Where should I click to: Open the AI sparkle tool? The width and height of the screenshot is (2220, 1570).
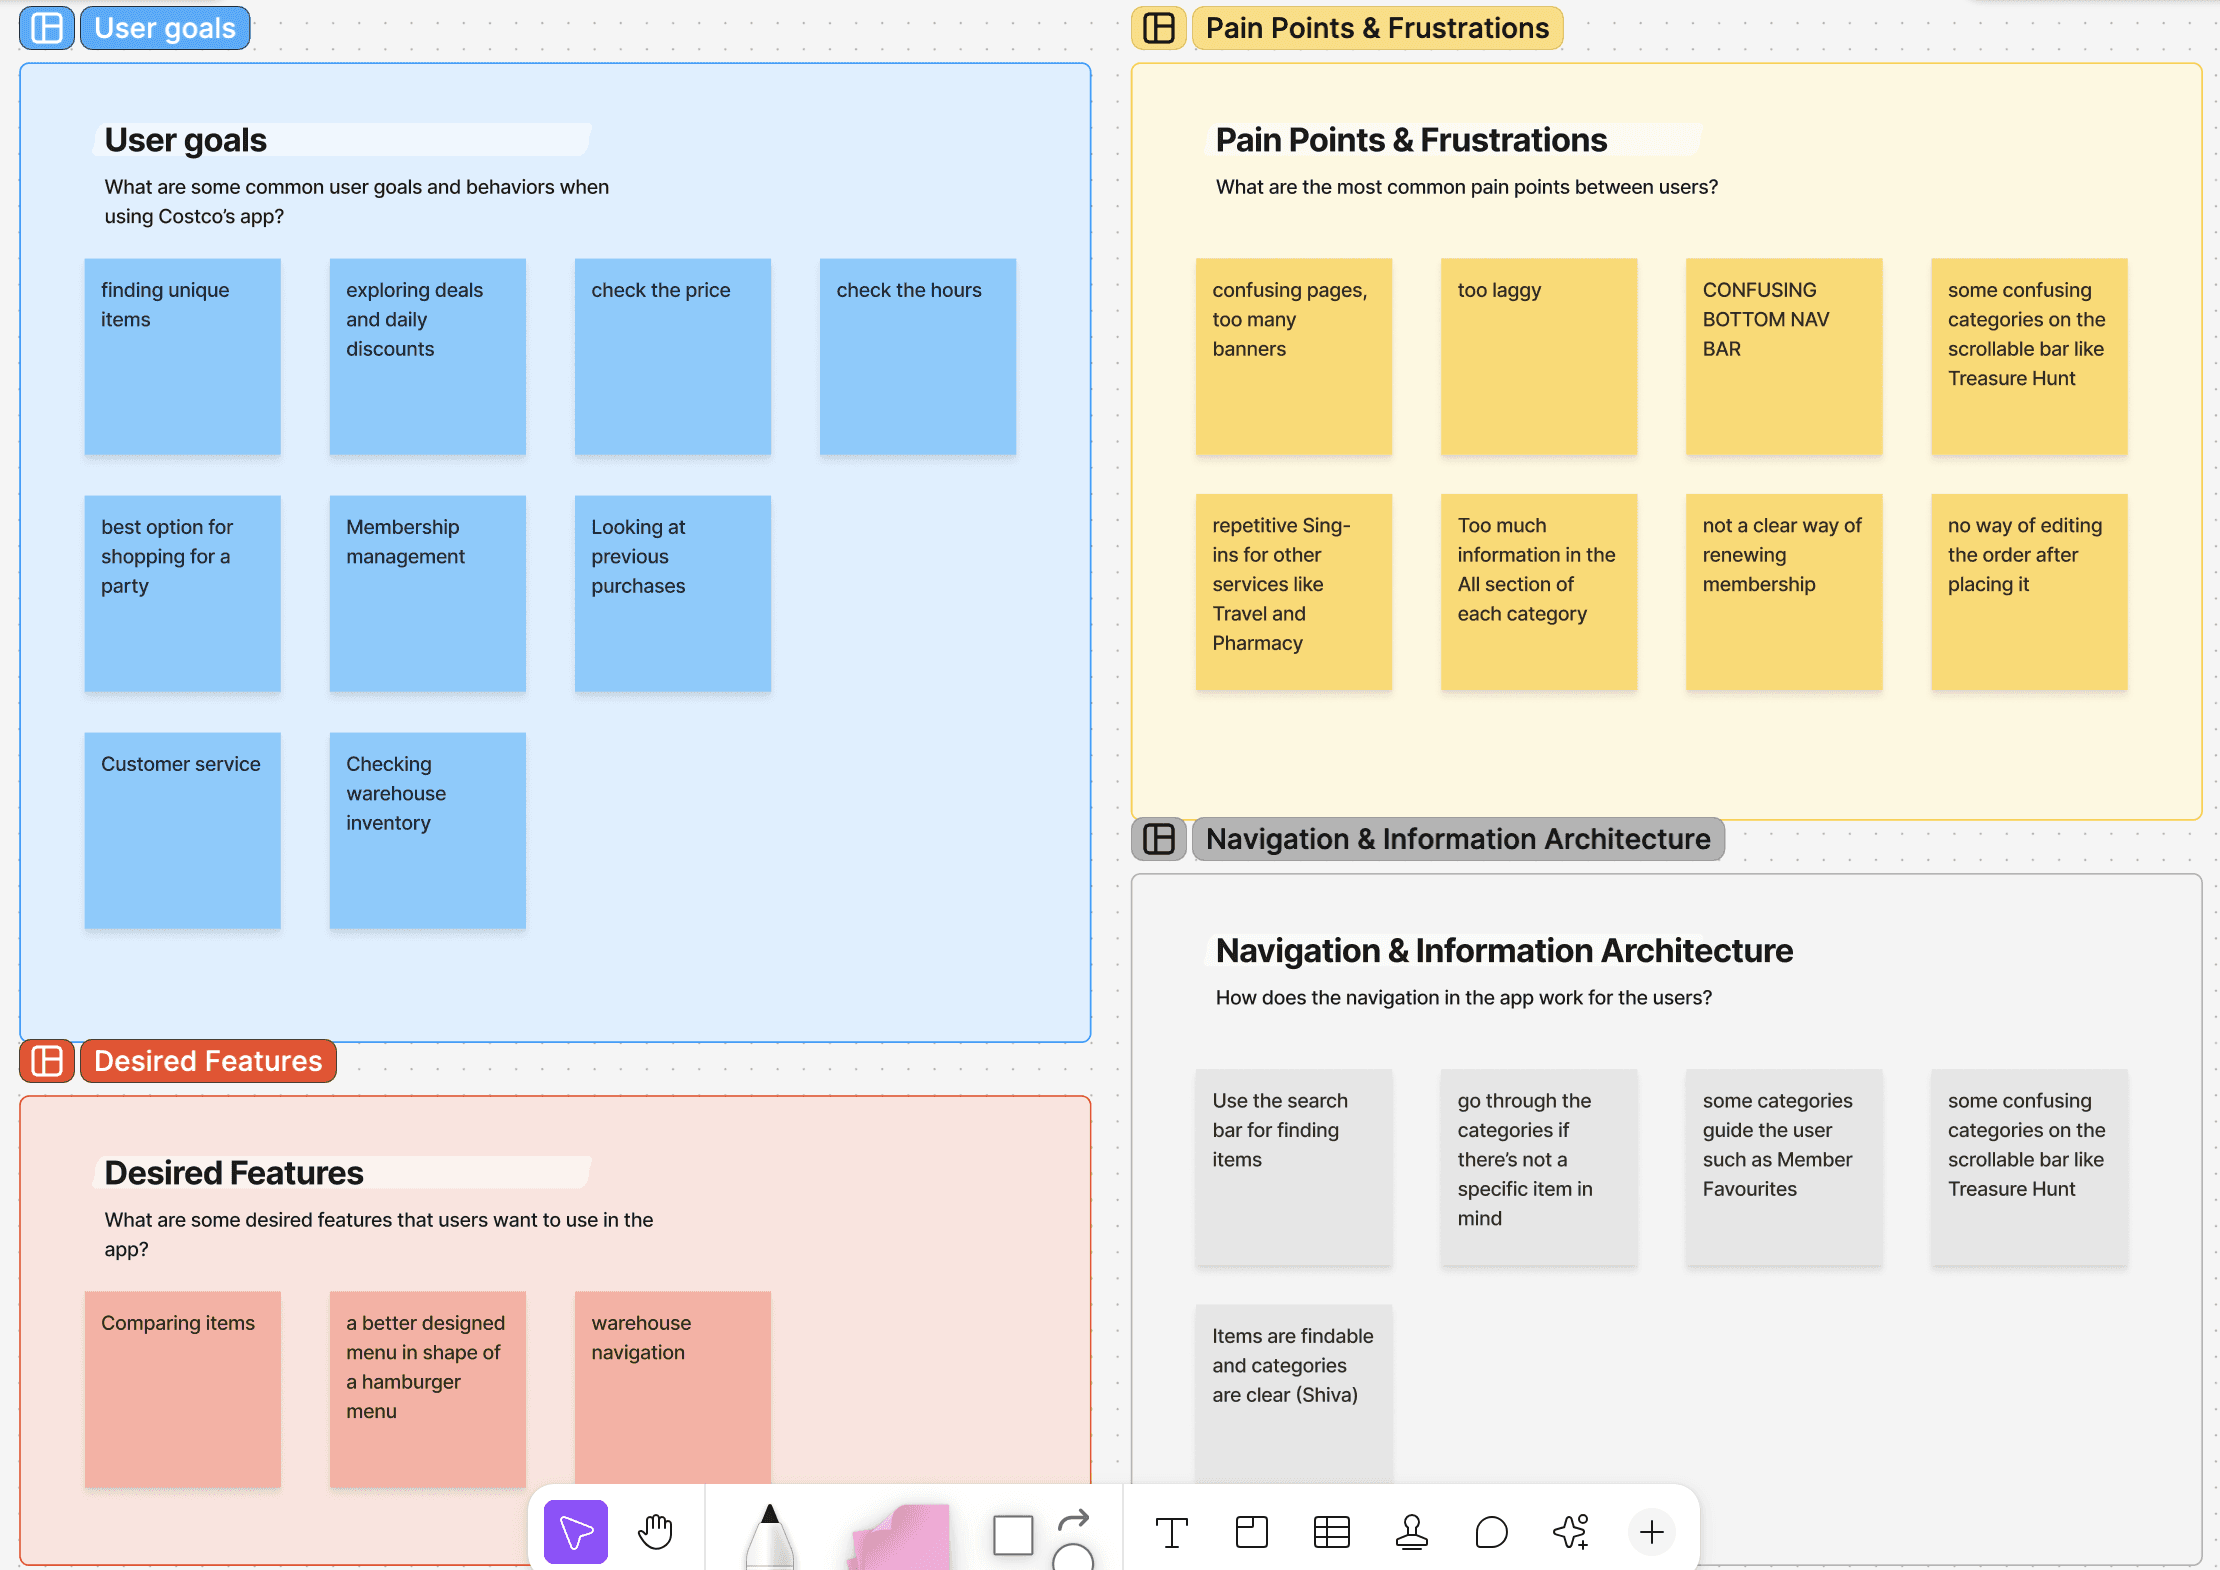click(1571, 1532)
